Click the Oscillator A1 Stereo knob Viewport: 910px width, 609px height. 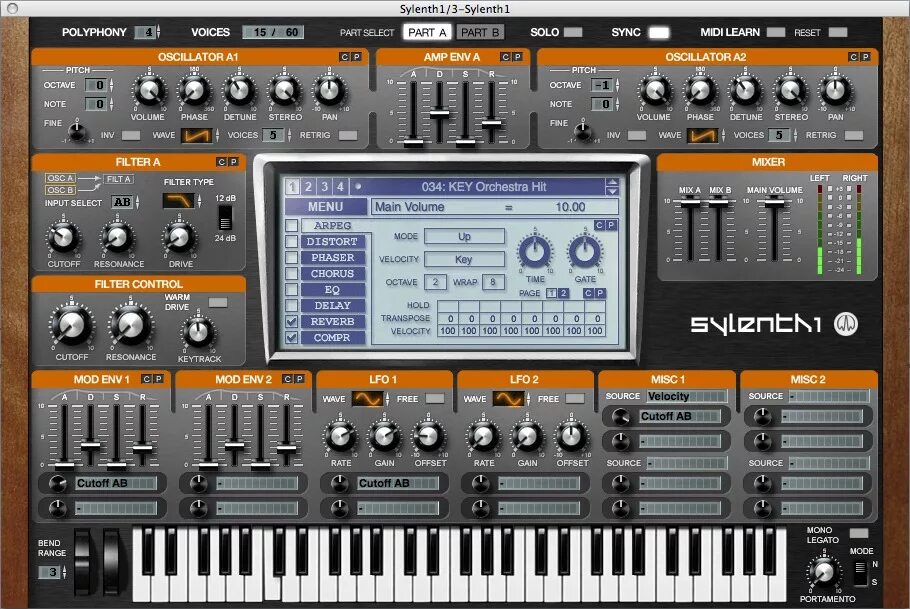pos(284,91)
